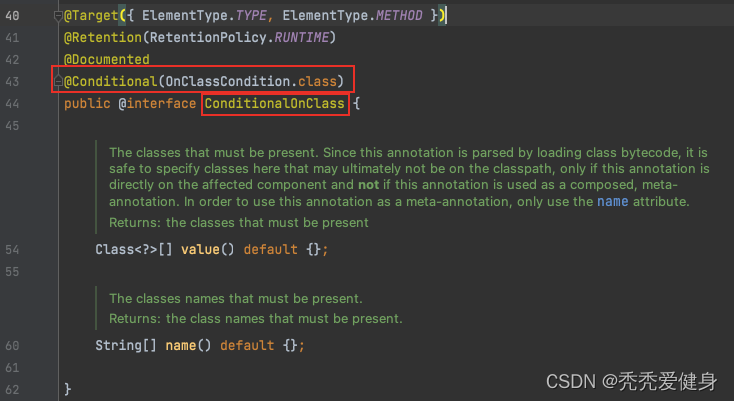Click ElementType.METHOD constant
Screen dimensions: 734x401
[x=352, y=15]
